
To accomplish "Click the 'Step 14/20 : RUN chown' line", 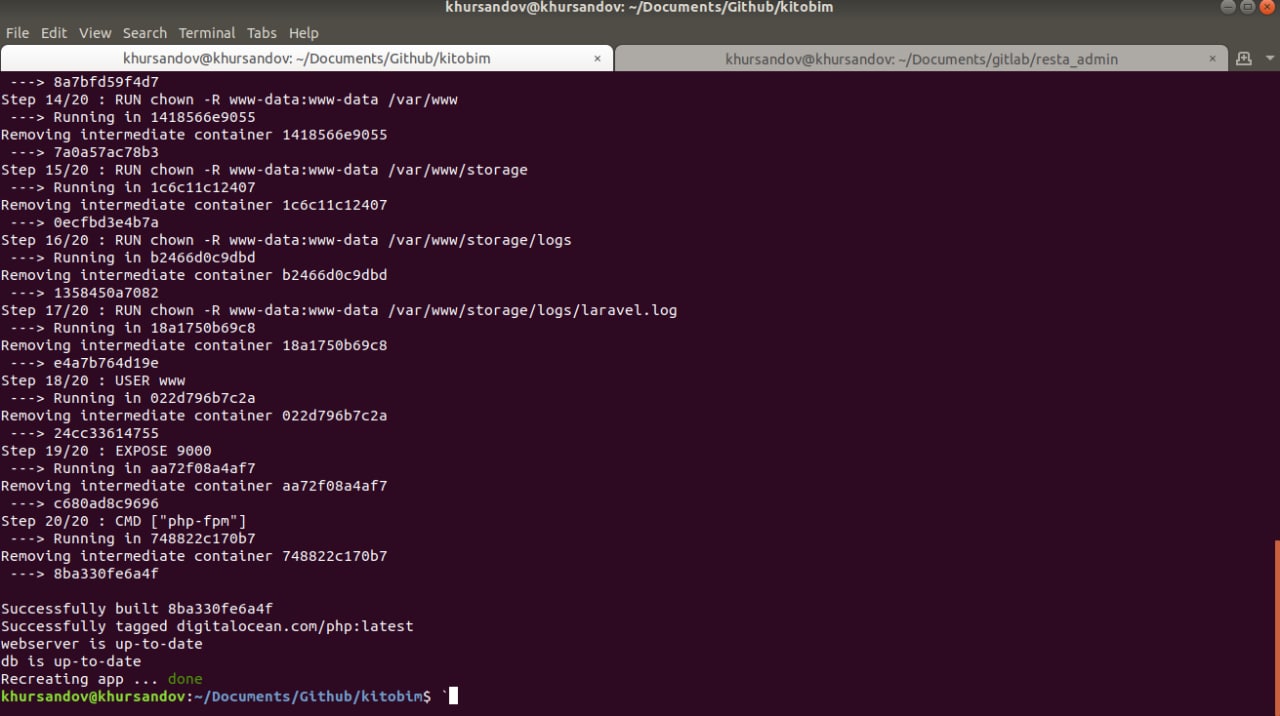I will pyautogui.click(x=229, y=100).
